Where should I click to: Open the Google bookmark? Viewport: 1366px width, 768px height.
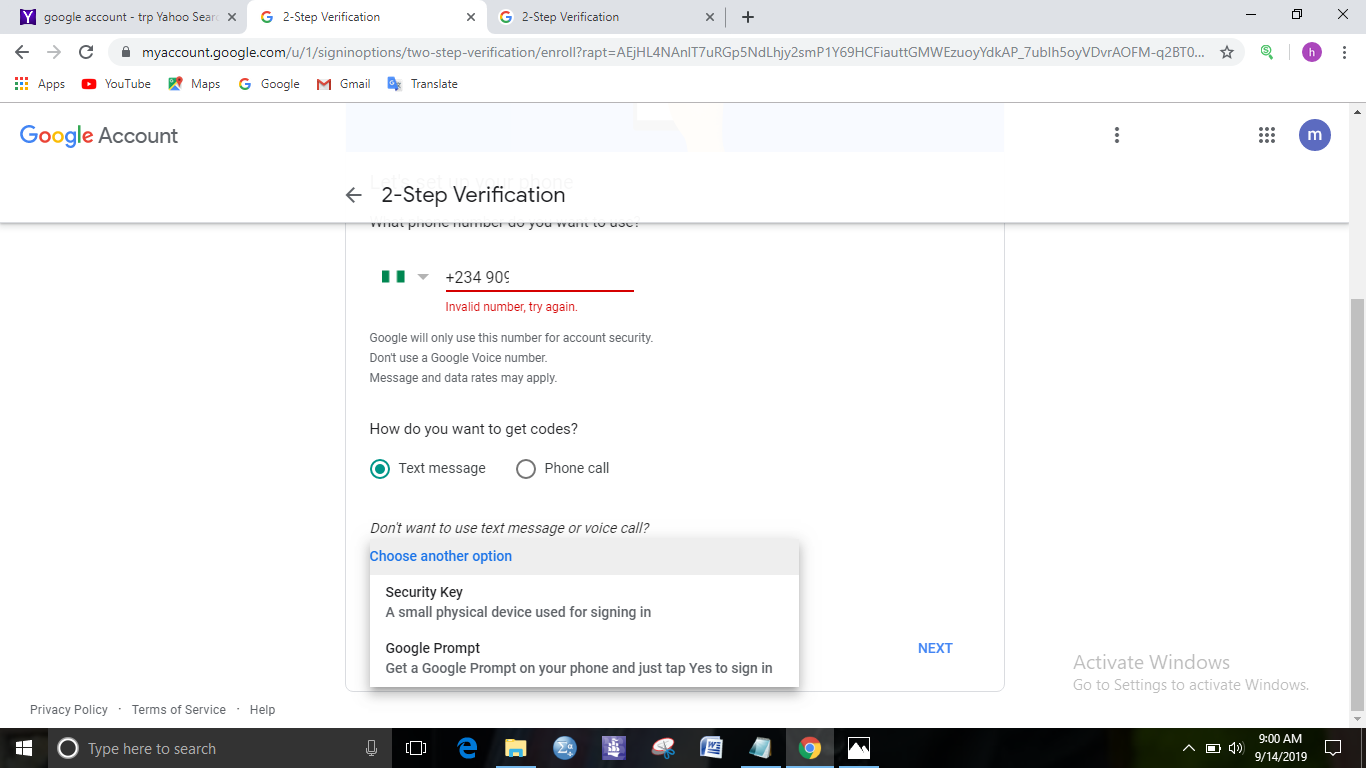[269, 84]
